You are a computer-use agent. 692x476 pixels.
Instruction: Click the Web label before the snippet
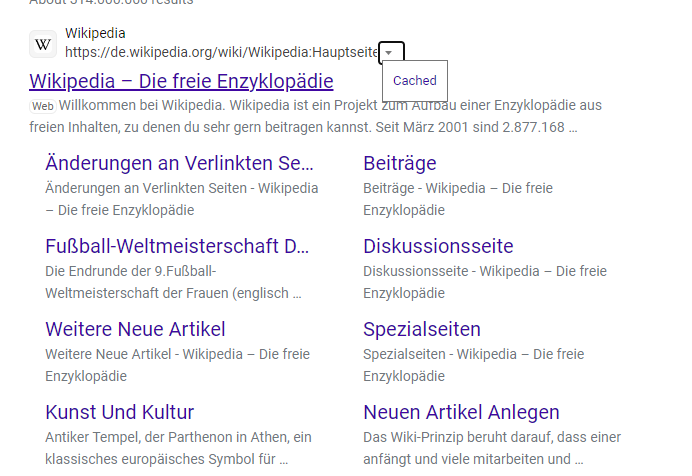[42, 105]
